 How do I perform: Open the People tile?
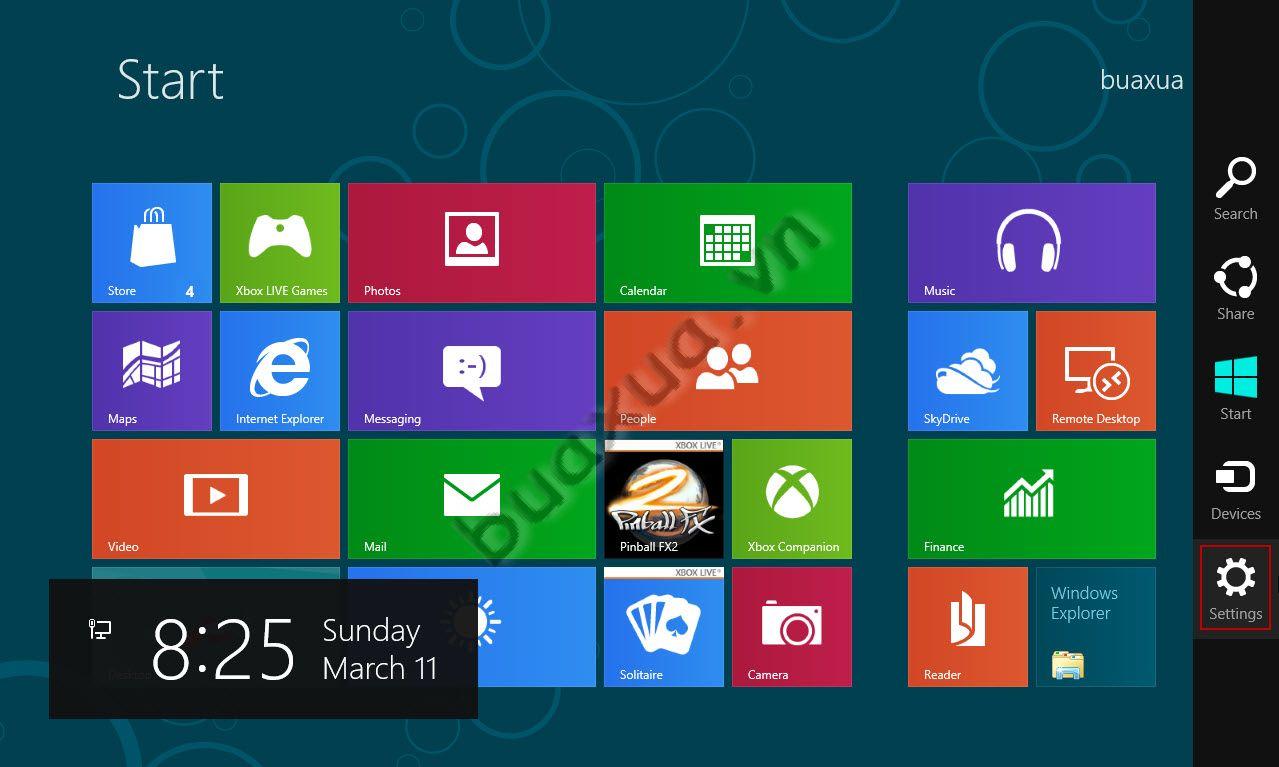(x=728, y=371)
